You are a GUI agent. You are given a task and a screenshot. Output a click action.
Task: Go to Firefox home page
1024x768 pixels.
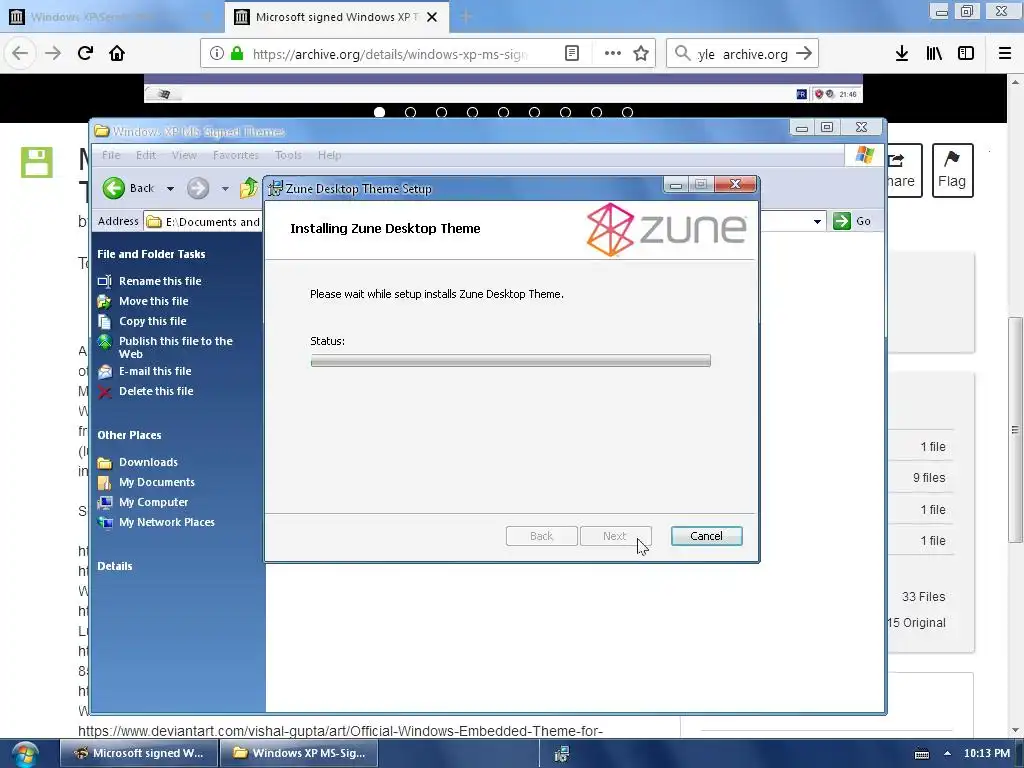[x=117, y=53]
